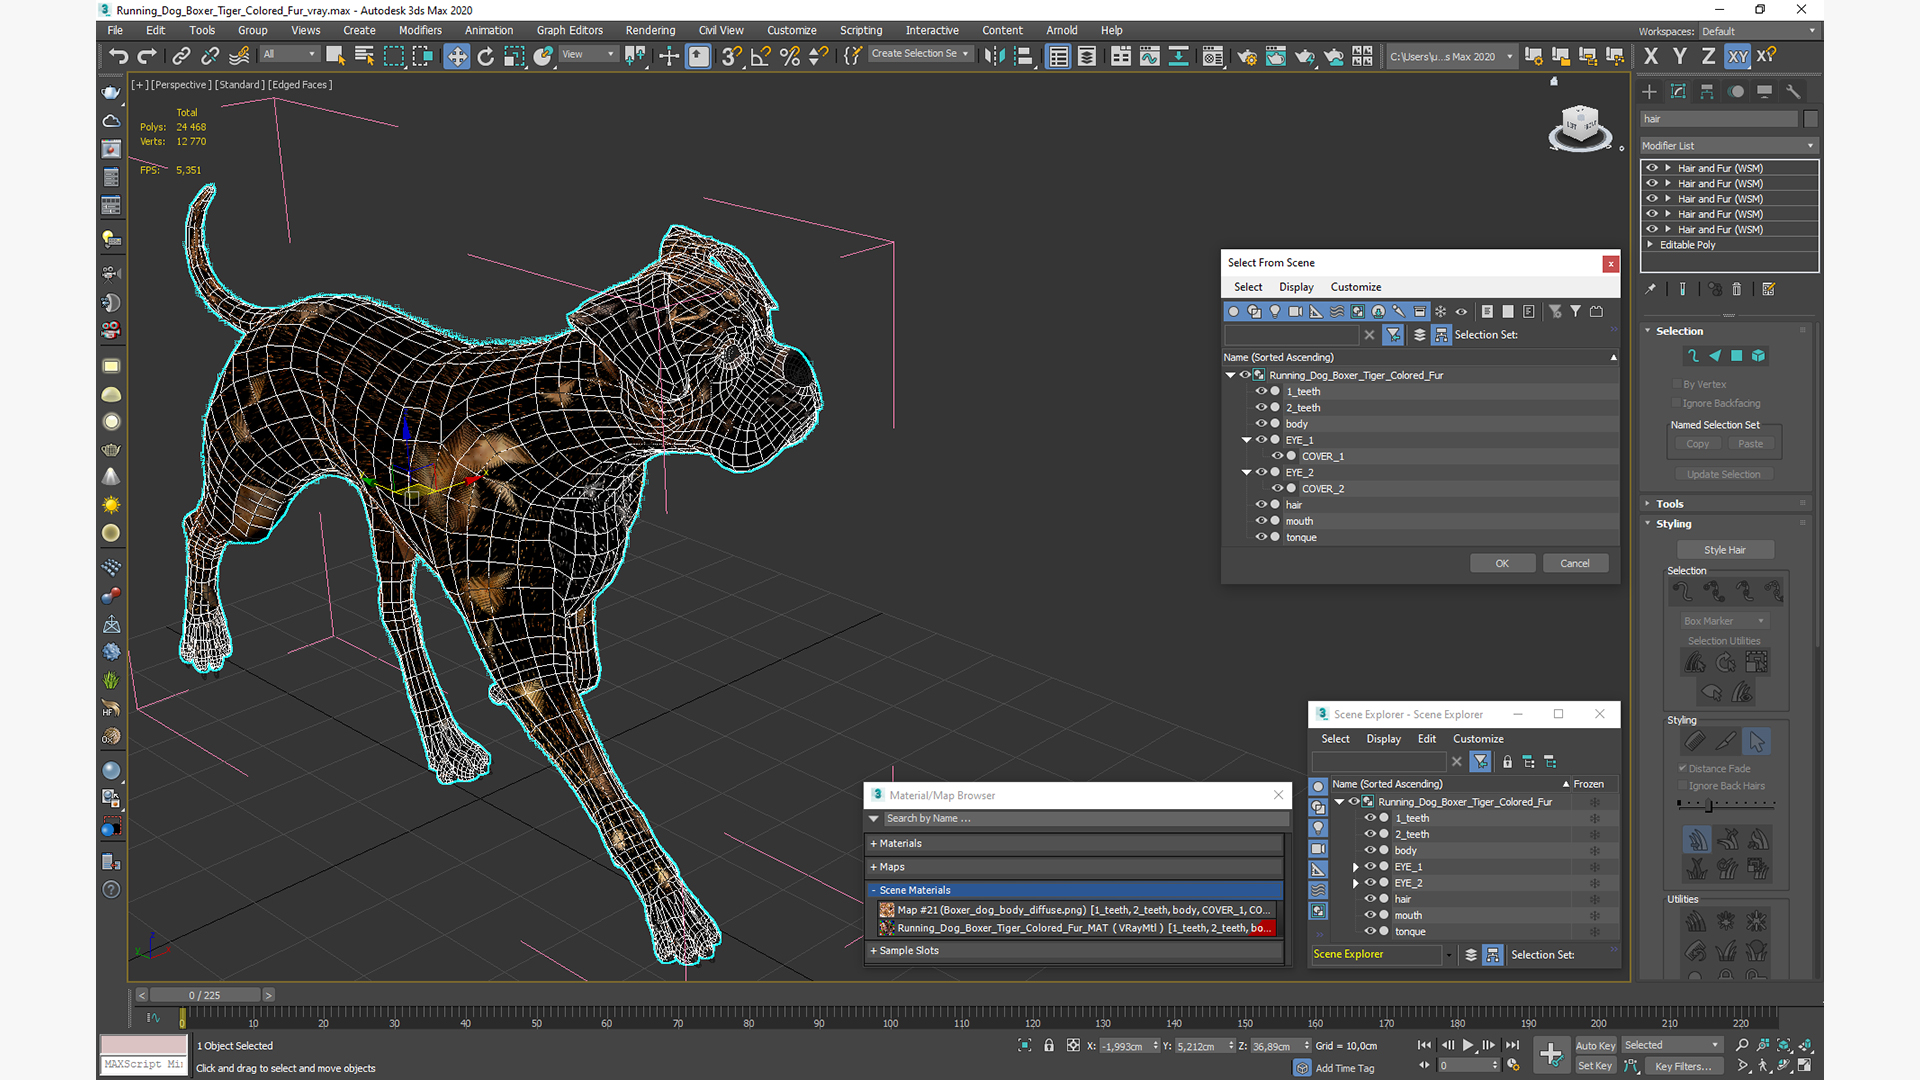Click the Auto Key button
Screen dimensions: 1920x1080
pyautogui.click(x=1595, y=1046)
